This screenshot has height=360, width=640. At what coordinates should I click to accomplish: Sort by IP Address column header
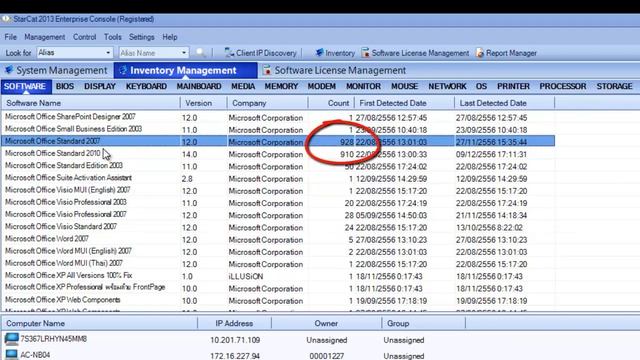[234, 323]
